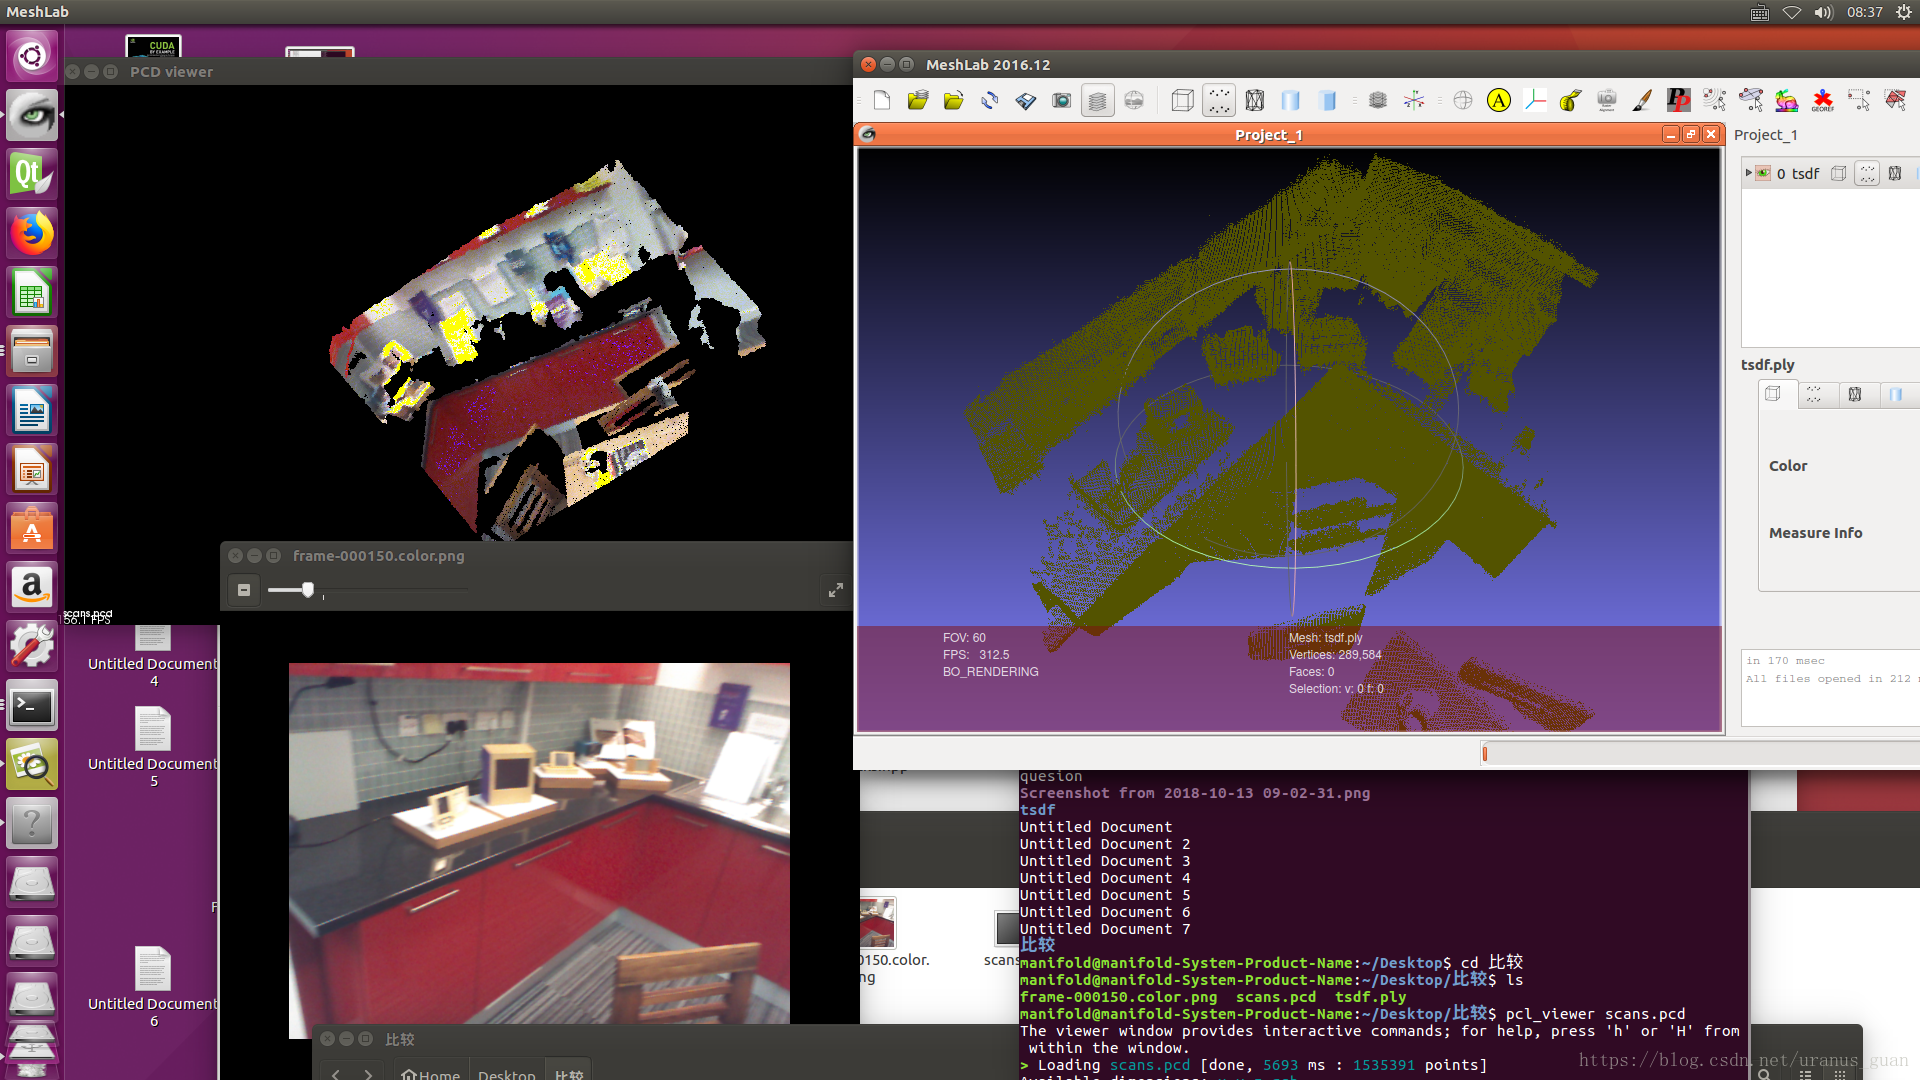This screenshot has height=1080, width=1920.
Task: Click the second blue cylinder shading icon
Action: (1327, 100)
